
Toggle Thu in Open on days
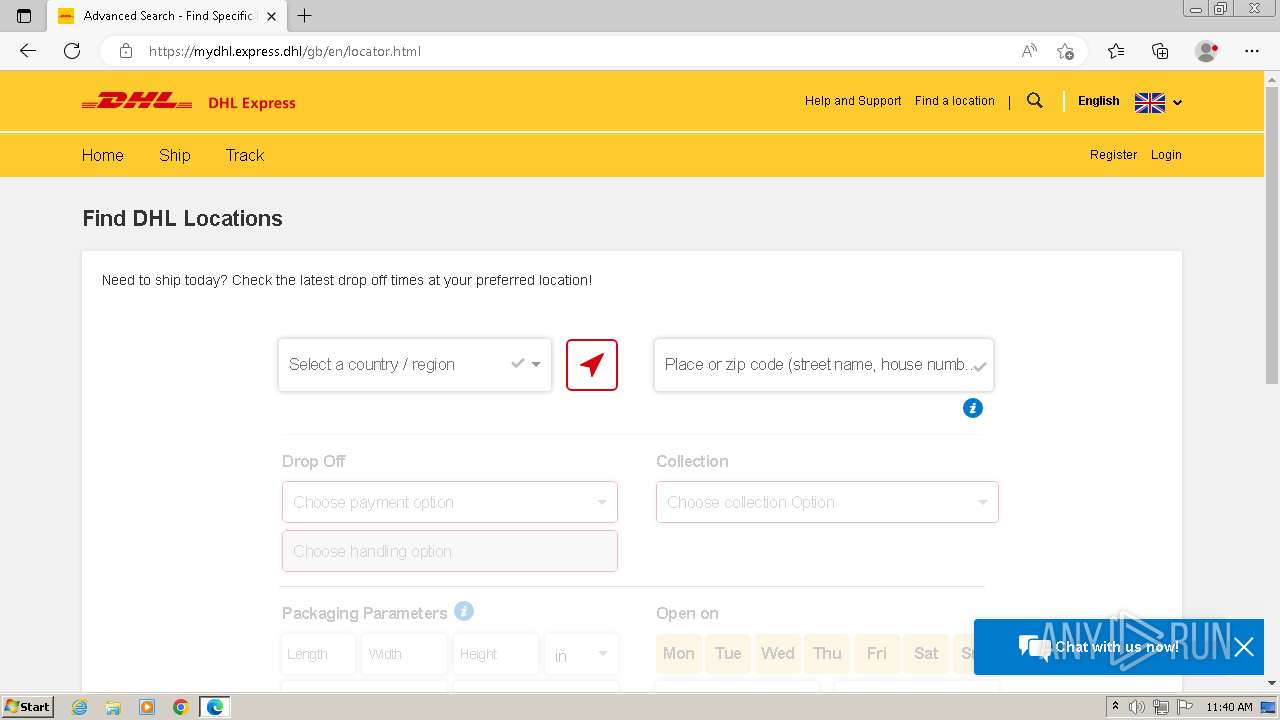click(x=827, y=653)
